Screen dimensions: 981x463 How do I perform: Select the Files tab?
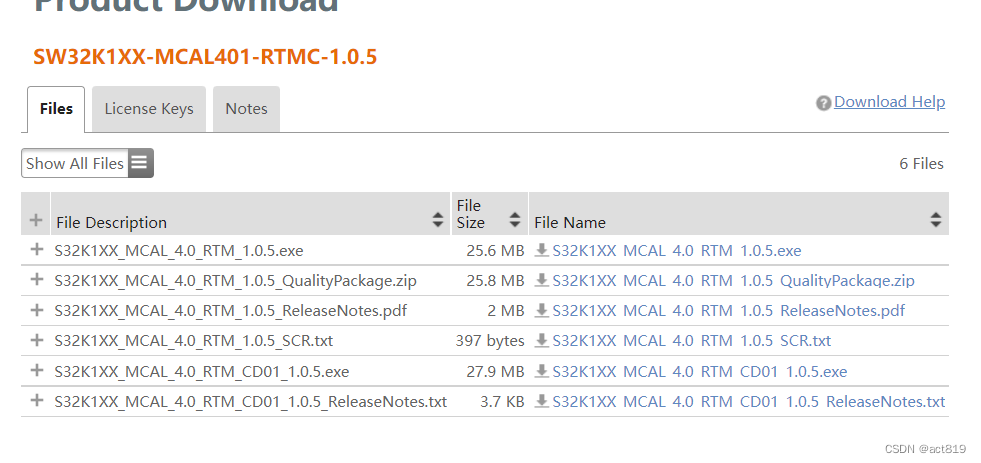tap(56, 109)
